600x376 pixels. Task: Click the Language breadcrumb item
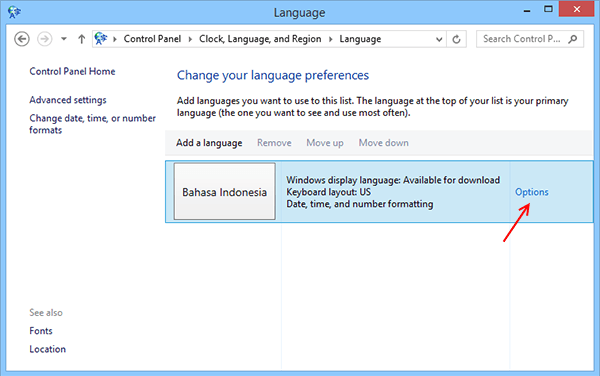360,39
